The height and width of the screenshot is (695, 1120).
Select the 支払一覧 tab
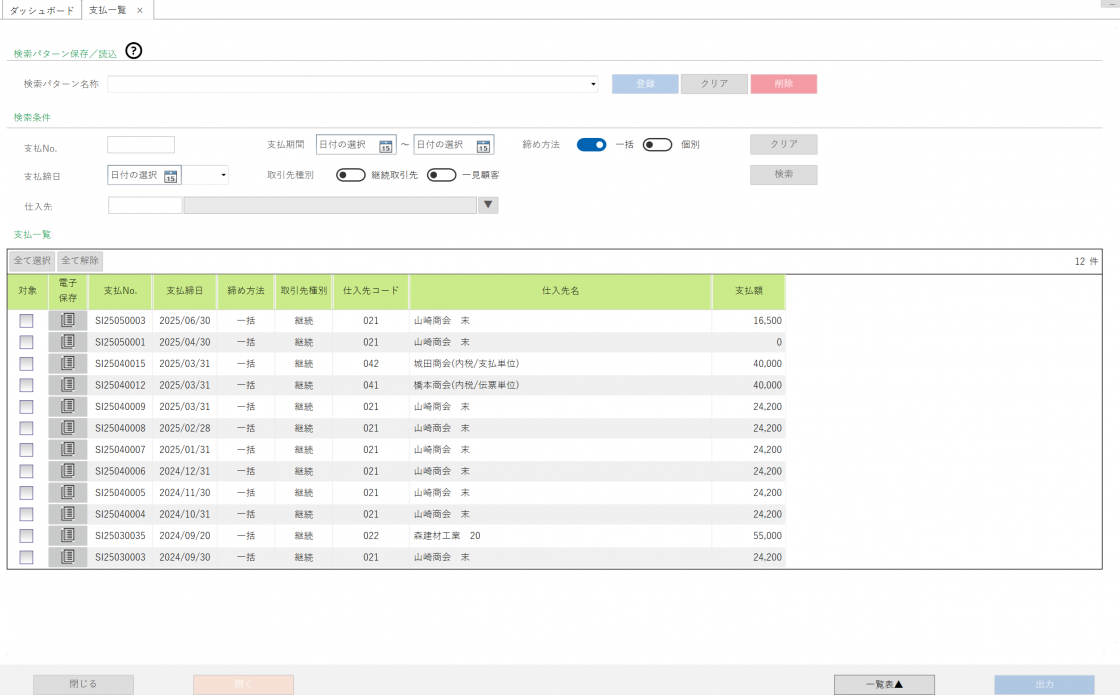coord(108,10)
